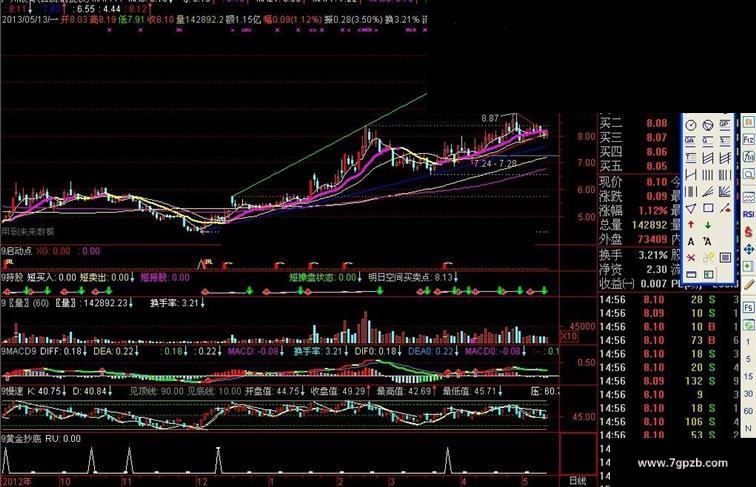Screen dimensions: 756x487
Task: Click the 9持股 indicator title
Action: [x=12, y=277]
